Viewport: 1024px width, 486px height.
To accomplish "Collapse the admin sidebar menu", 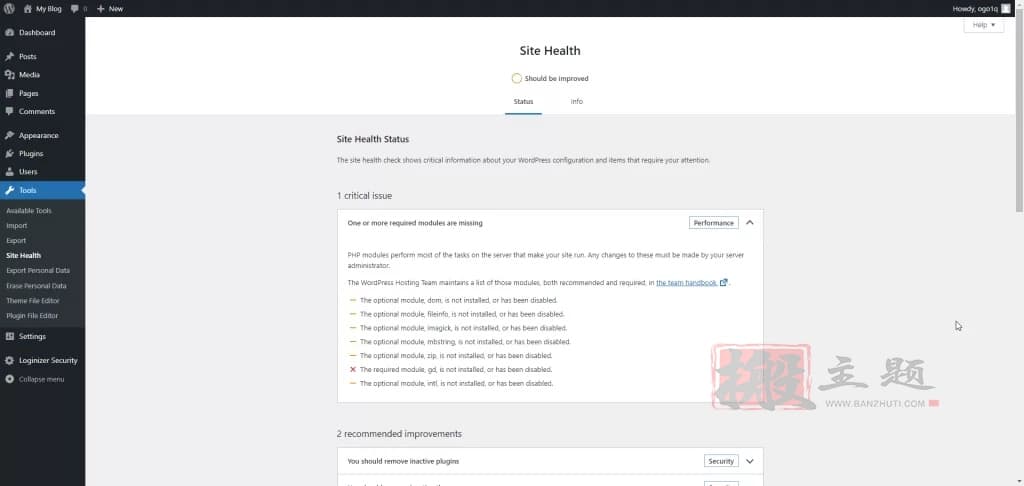I will 35,380.
